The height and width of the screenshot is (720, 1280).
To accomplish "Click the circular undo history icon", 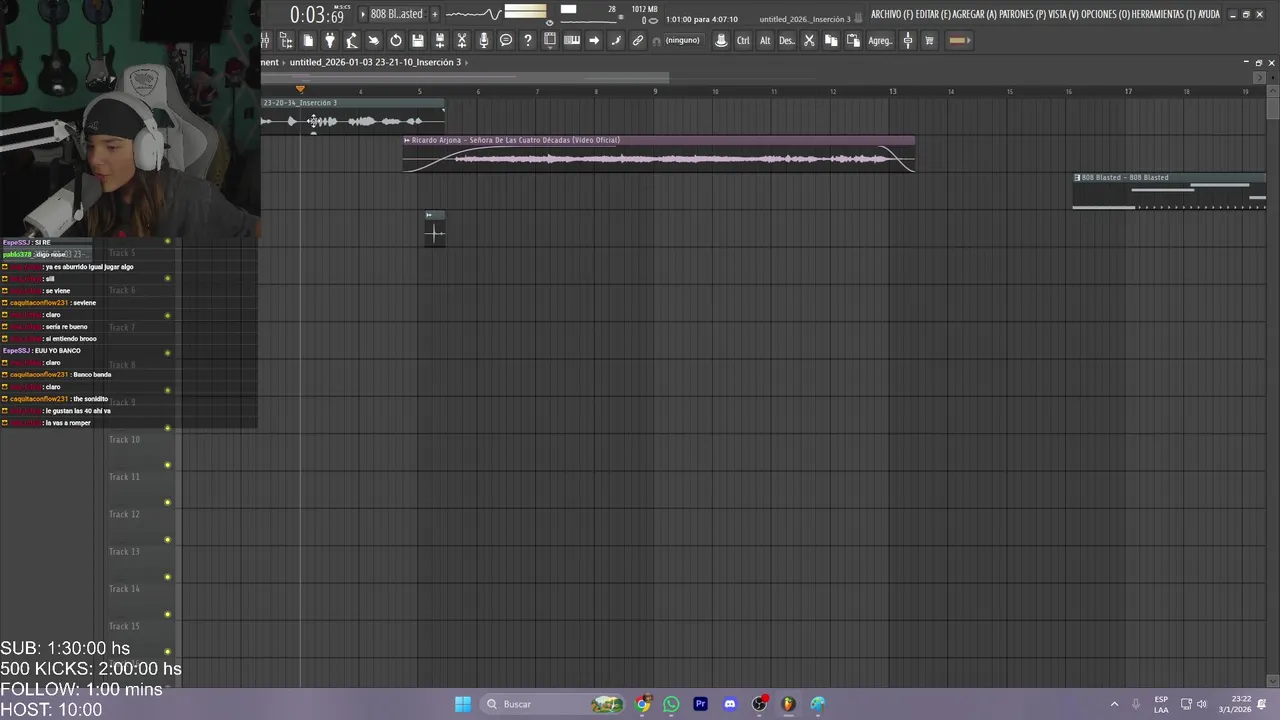I will tap(396, 40).
